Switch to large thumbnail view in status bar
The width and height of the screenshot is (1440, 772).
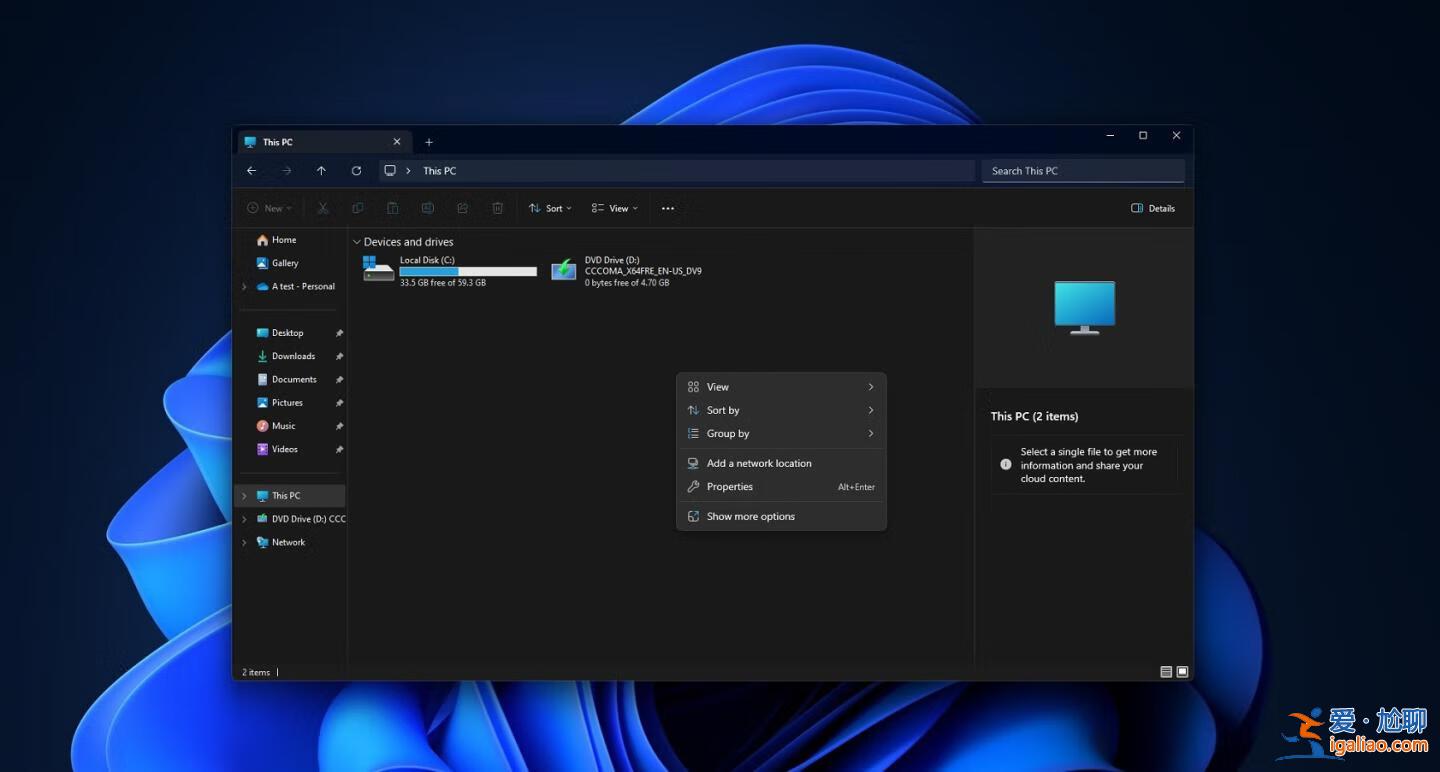[x=1183, y=671]
